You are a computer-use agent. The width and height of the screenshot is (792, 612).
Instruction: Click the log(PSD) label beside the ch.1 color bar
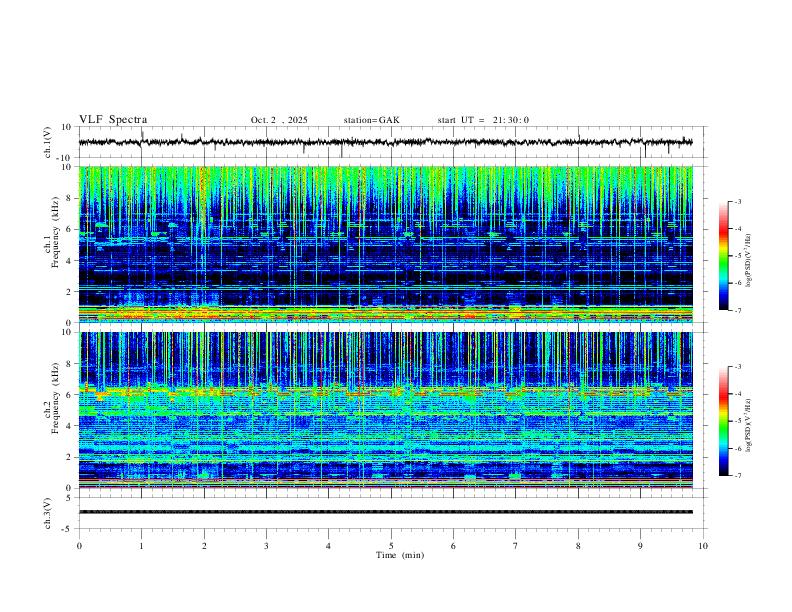(749, 260)
